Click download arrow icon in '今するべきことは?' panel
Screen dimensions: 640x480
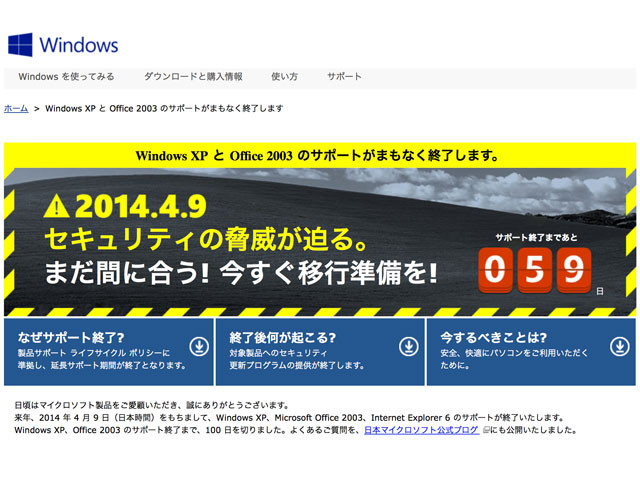point(620,347)
